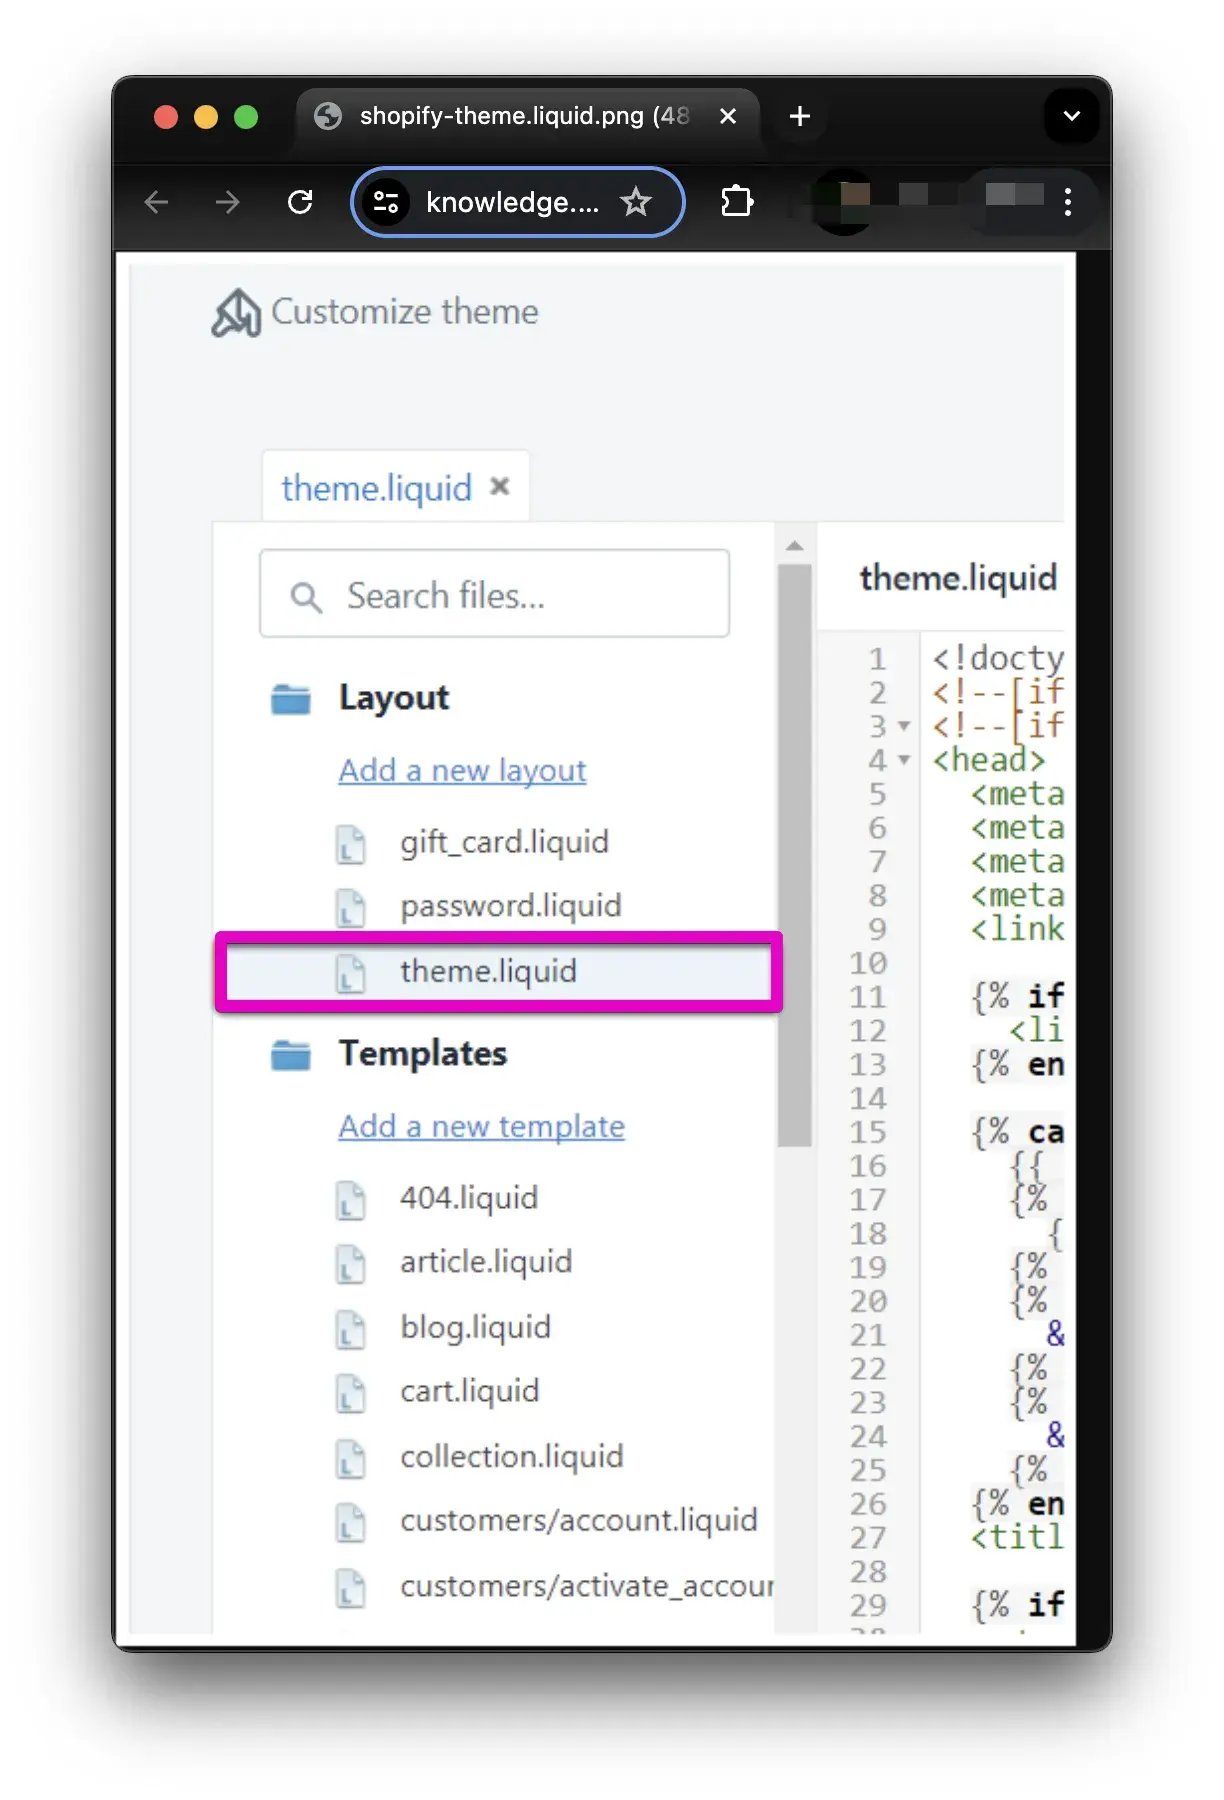This screenshot has height=1800, width=1224.
Task: Click the file icon beside cart.liquid
Action: [x=350, y=1393]
